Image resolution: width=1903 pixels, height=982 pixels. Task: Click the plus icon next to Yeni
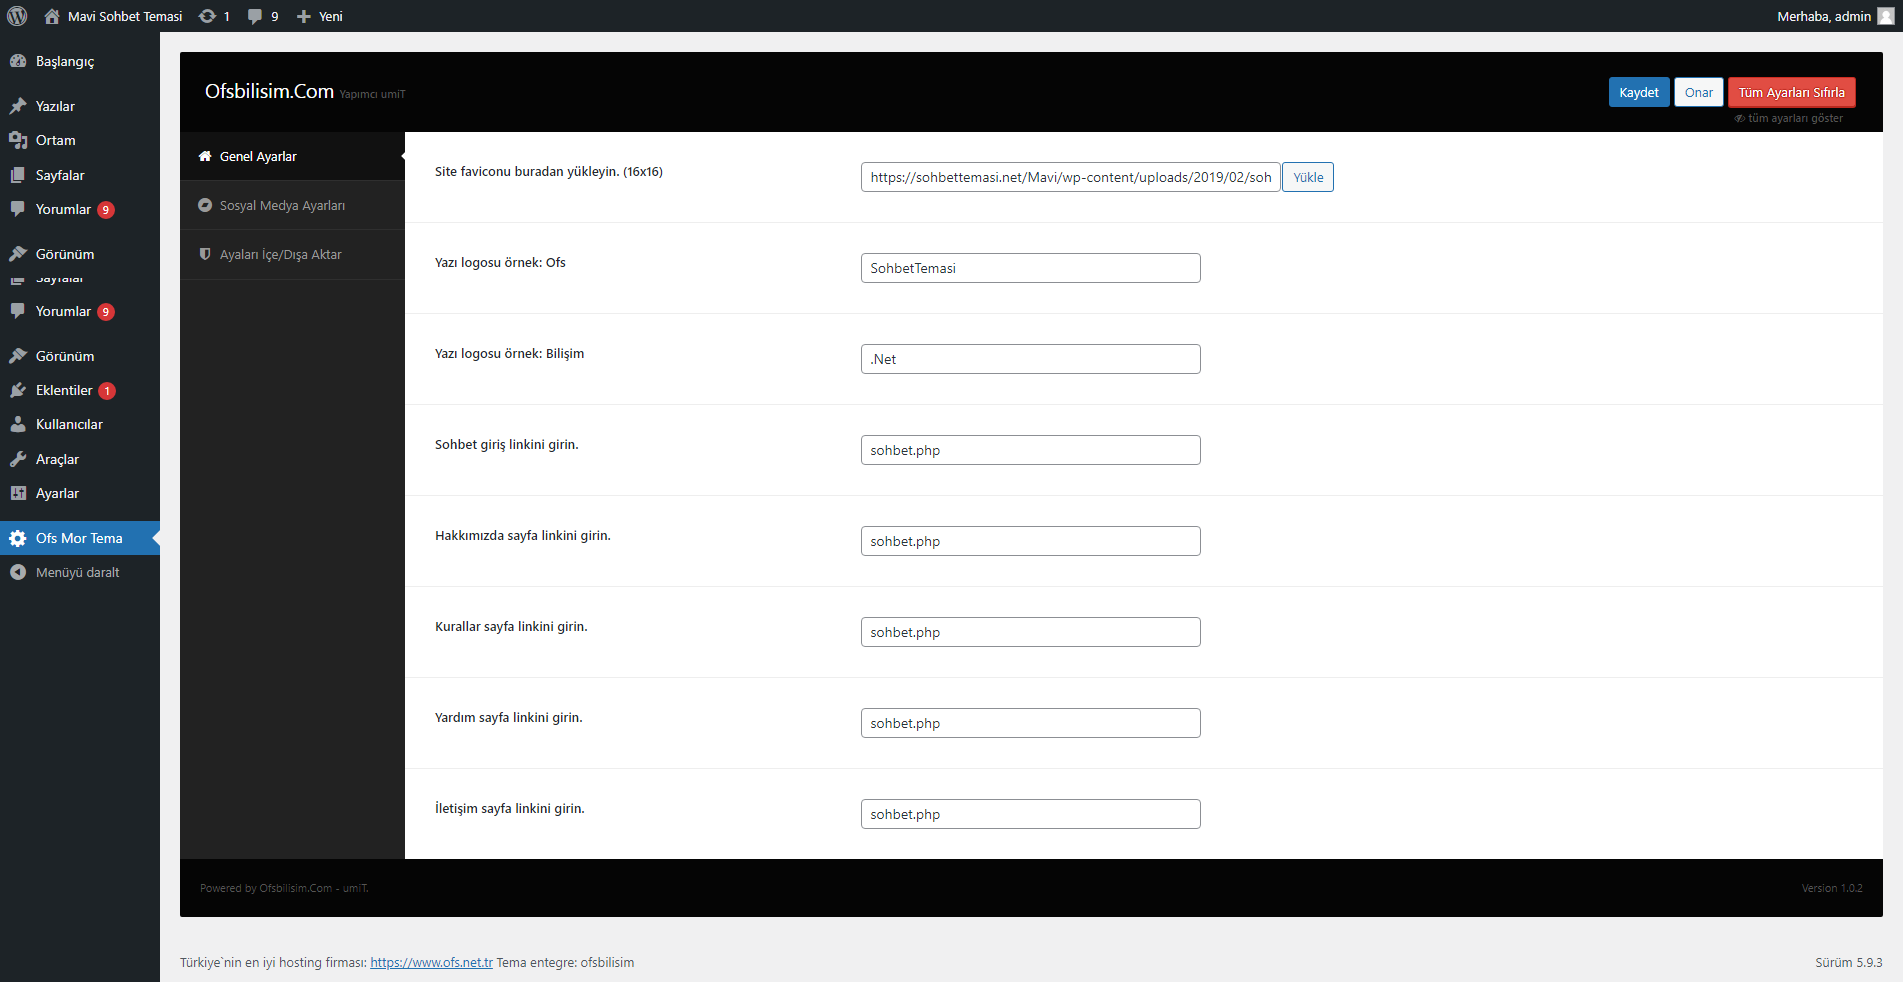pyautogui.click(x=304, y=16)
